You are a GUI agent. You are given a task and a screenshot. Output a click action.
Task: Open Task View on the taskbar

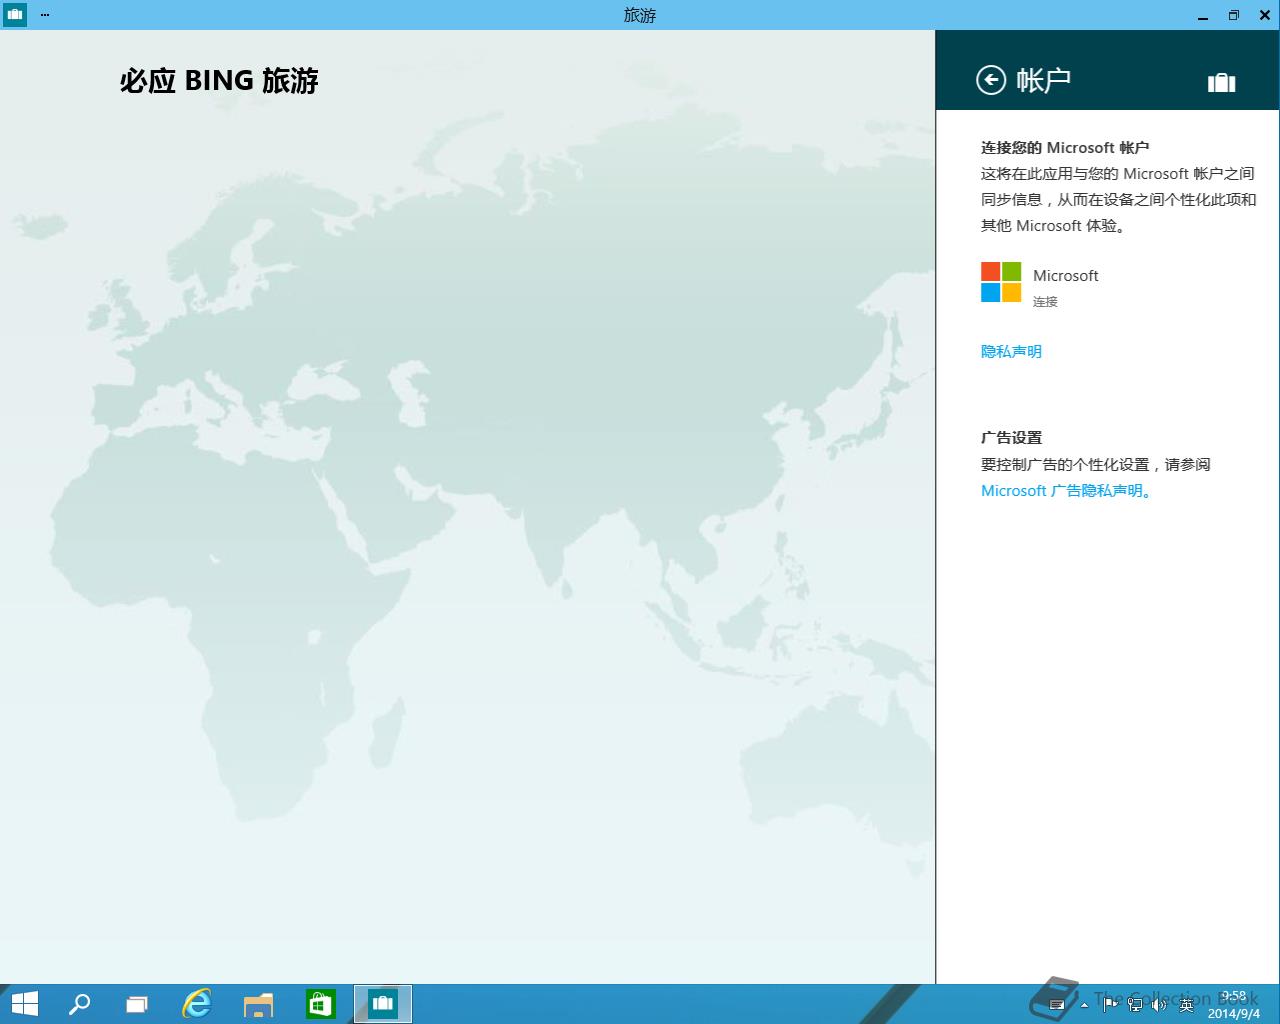[137, 1004]
